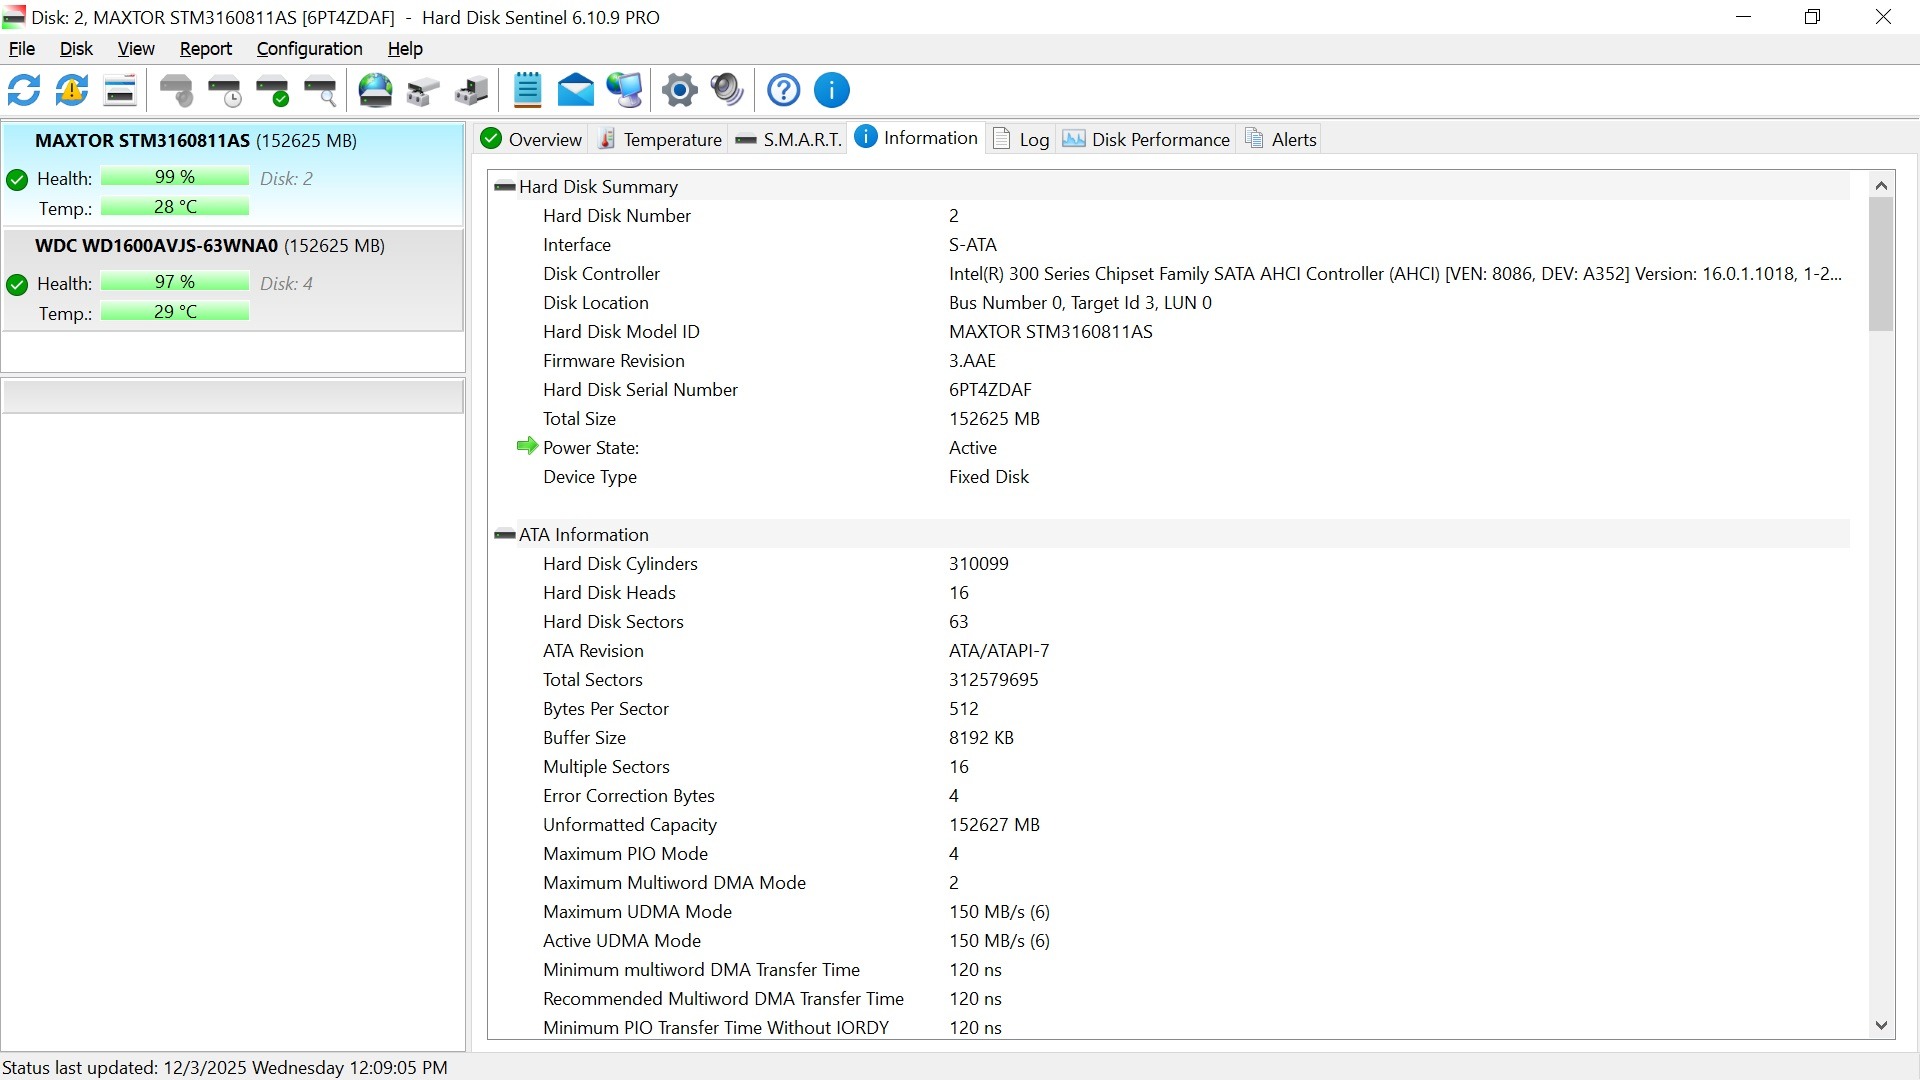Click the blue envelope e-mail icon

tap(576, 91)
